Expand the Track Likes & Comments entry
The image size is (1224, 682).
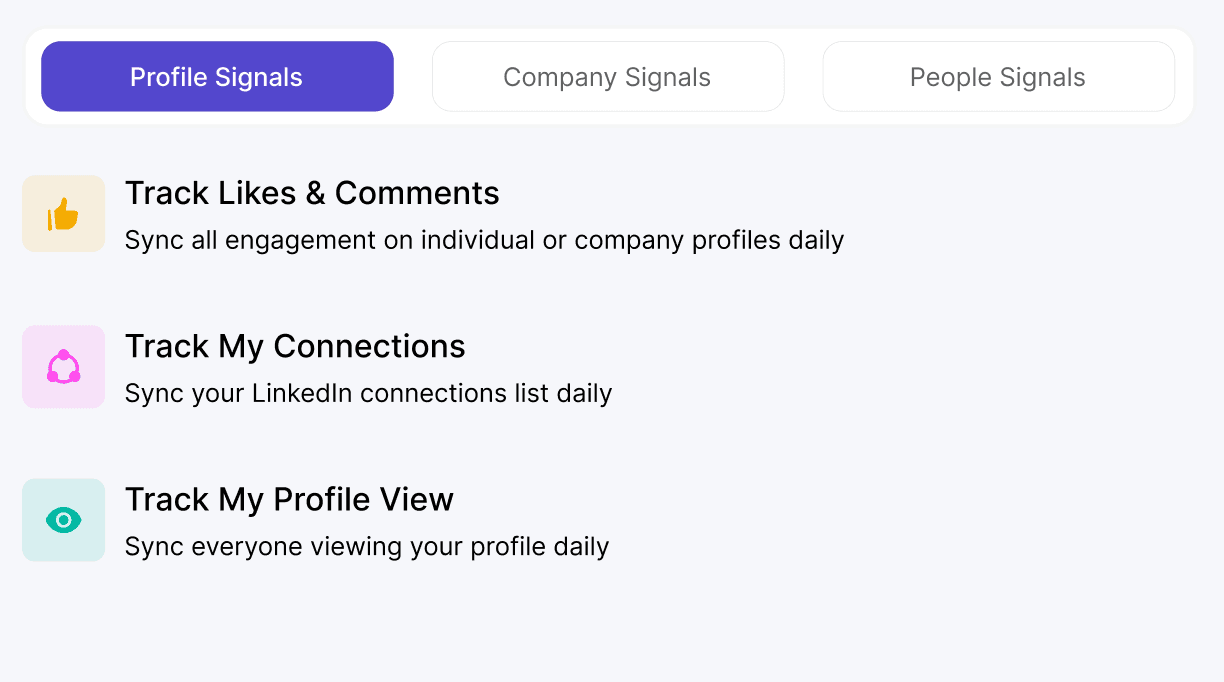tap(312, 193)
